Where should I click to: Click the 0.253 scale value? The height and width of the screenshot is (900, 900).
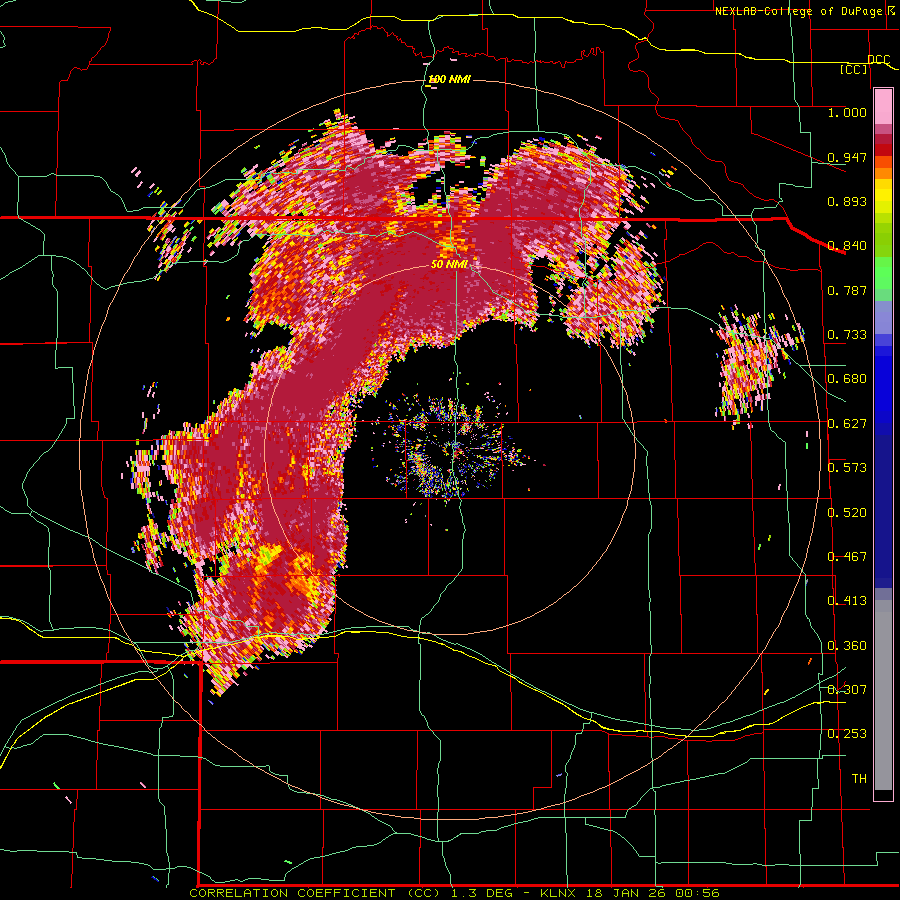pyautogui.click(x=847, y=734)
